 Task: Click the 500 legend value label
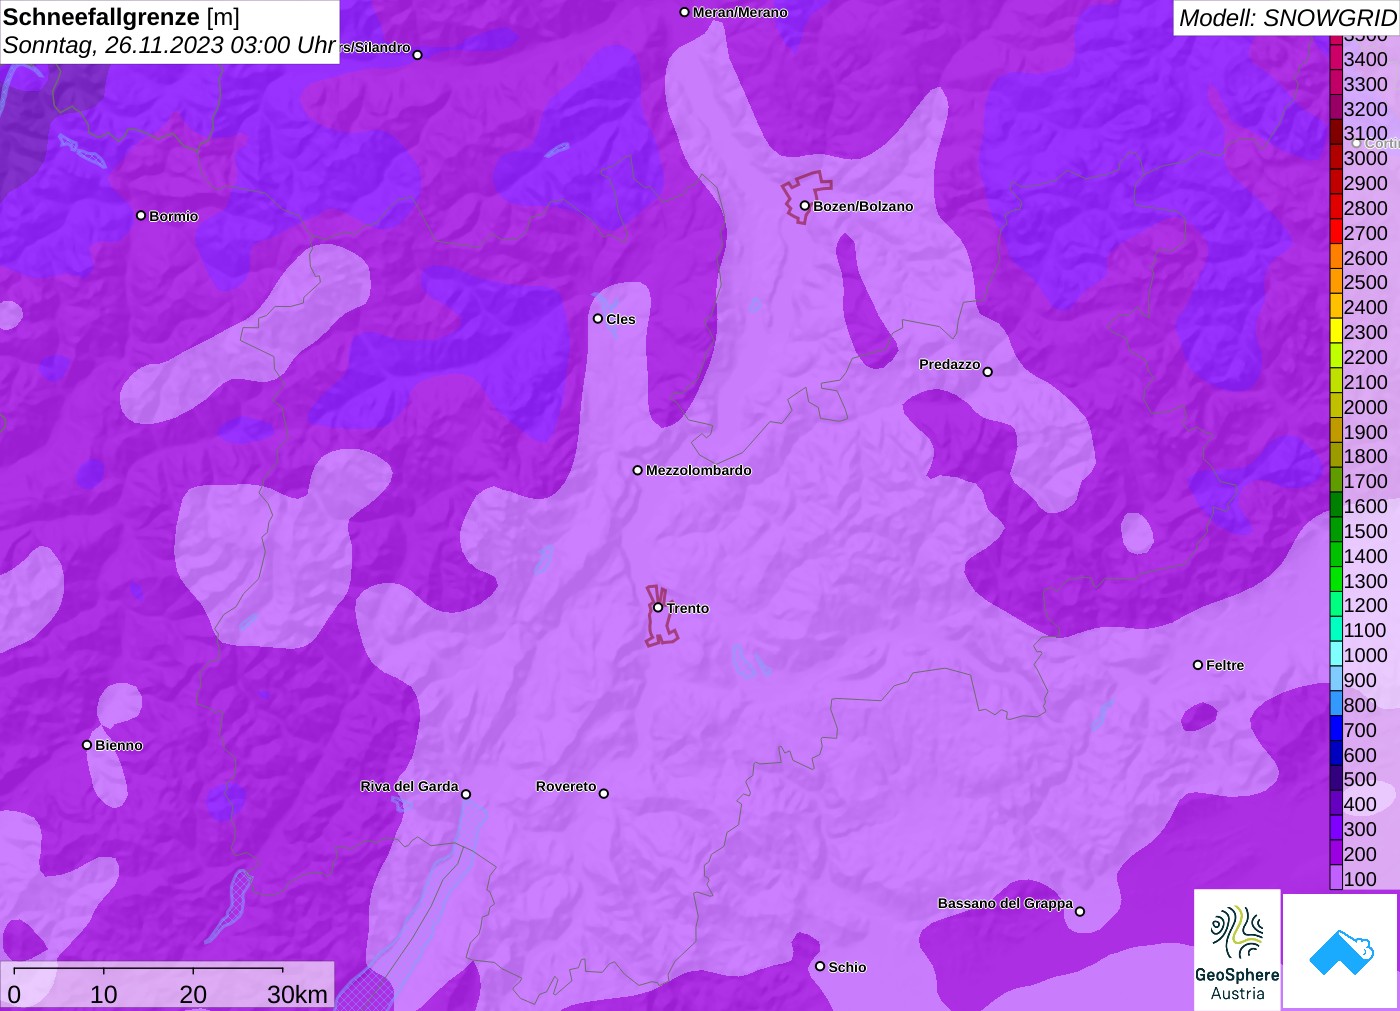(x=1360, y=779)
